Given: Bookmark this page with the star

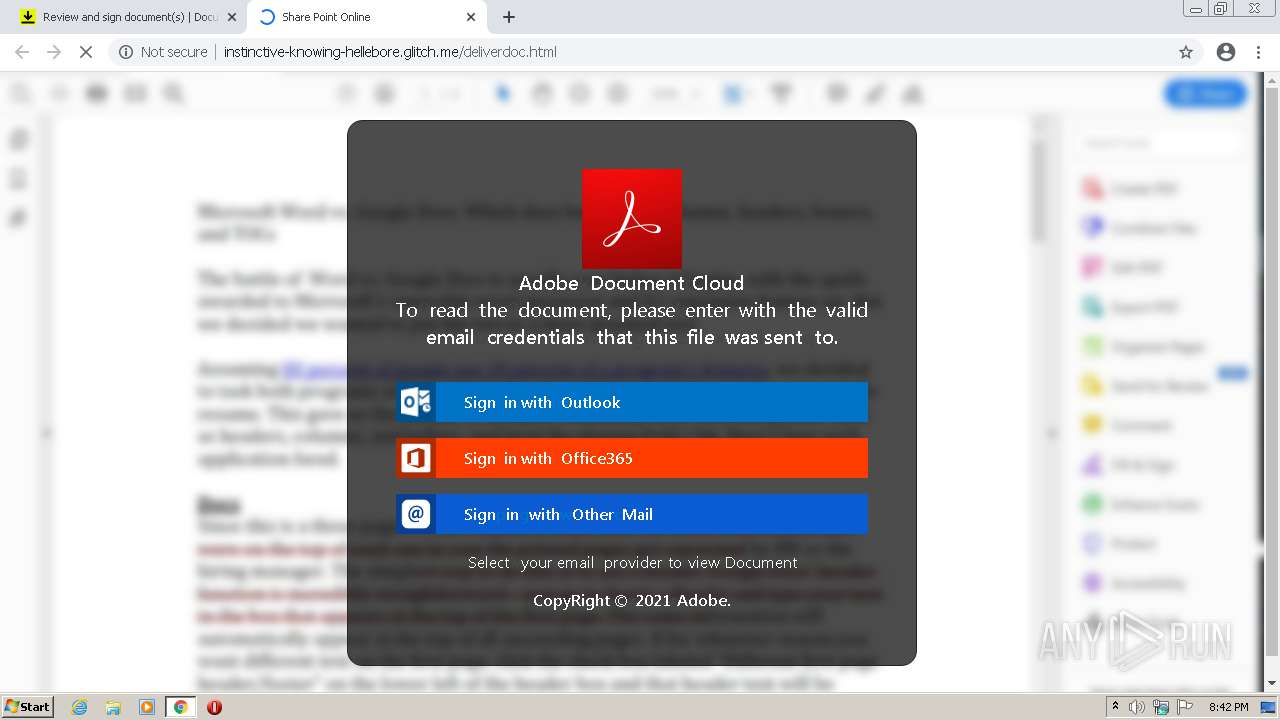Looking at the screenshot, I should coord(1186,52).
